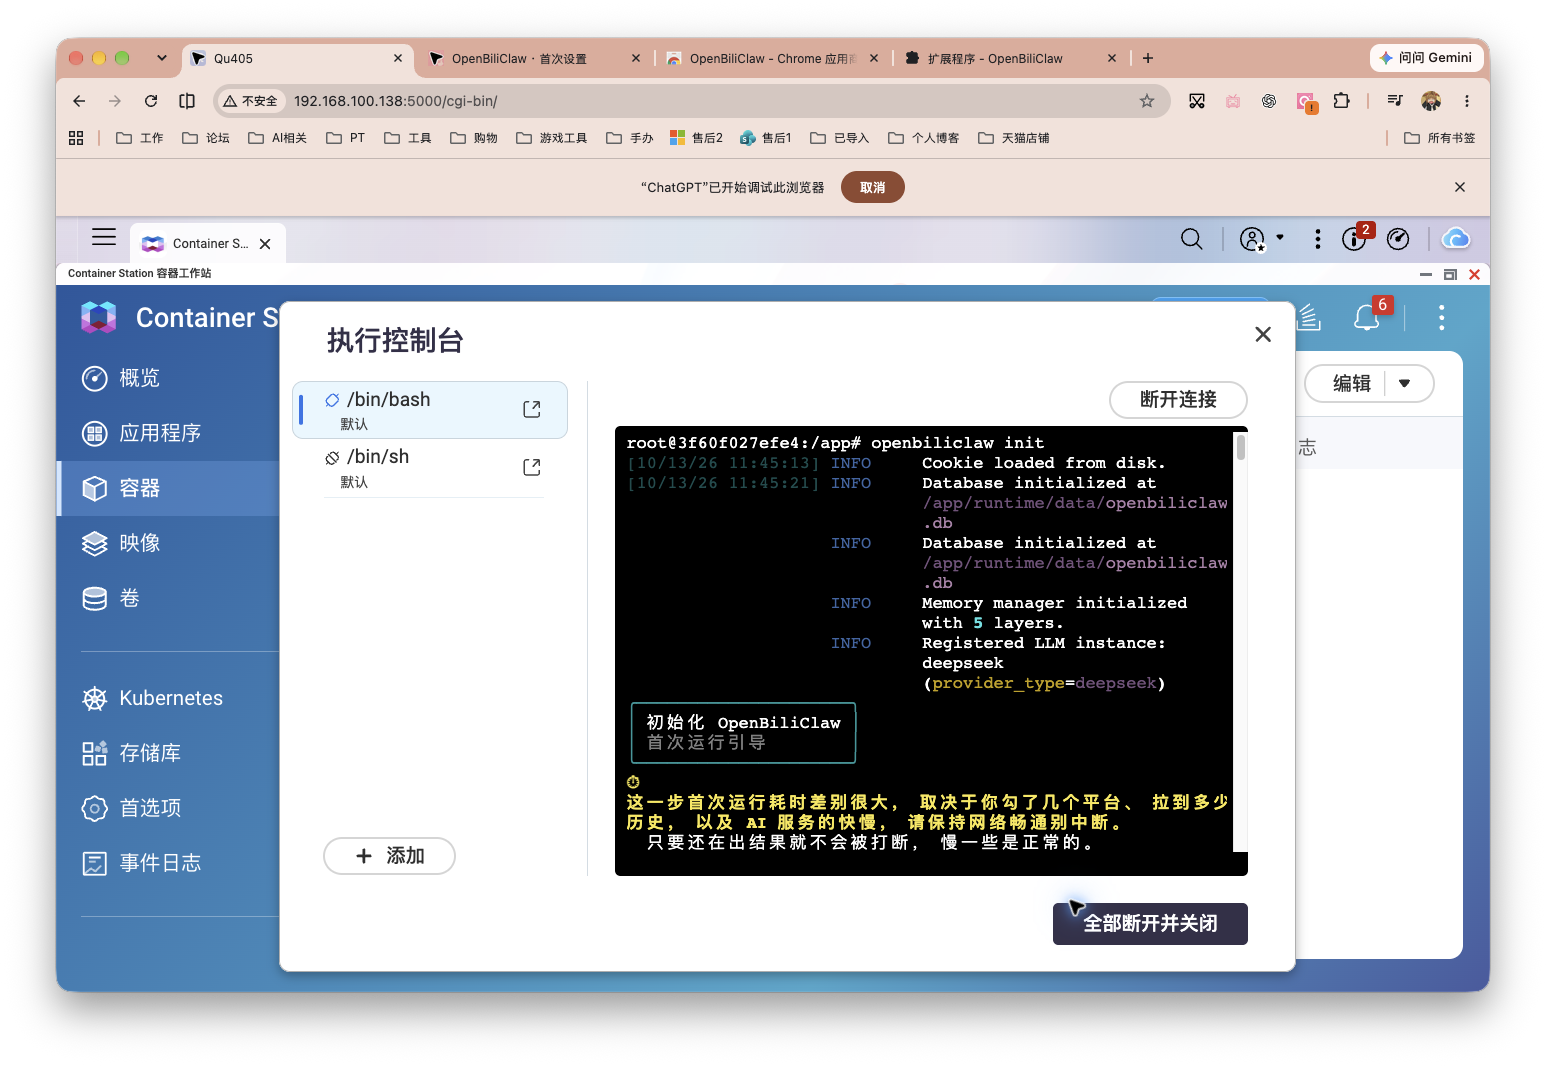The width and height of the screenshot is (1546, 1066).
Task: Open the 售后2 bookmark
Action: tap(696, 138)
